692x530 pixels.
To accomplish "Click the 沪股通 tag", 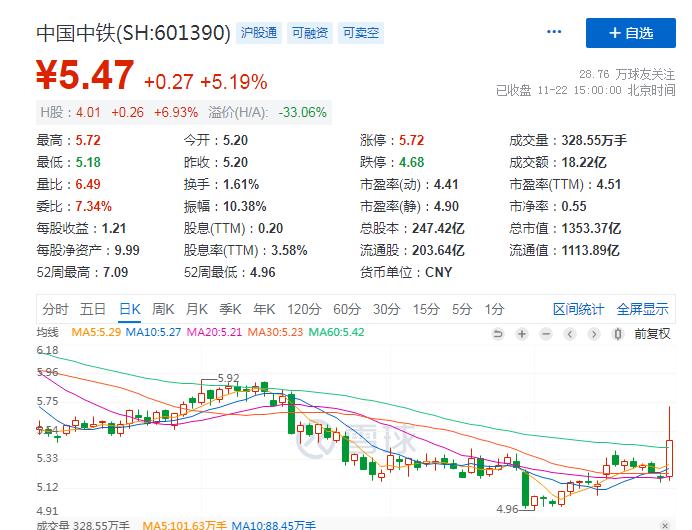I will click(x=259, y=33).
